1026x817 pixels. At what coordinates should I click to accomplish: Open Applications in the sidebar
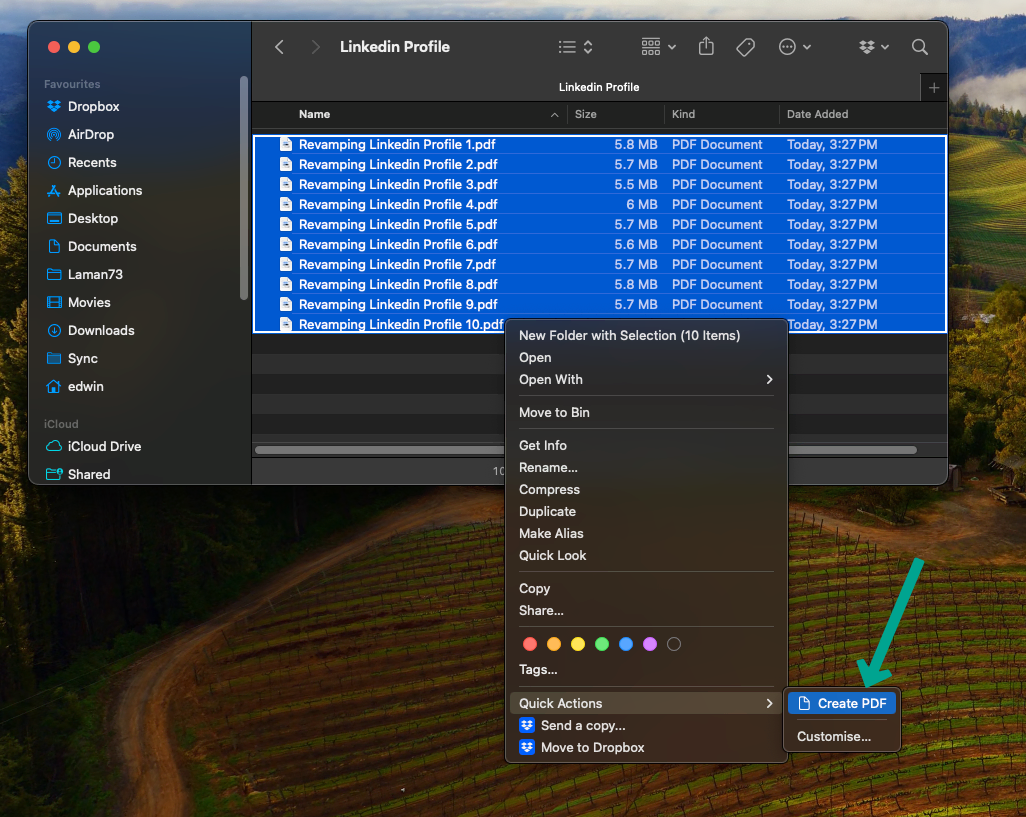pyautogui.click(x=105, y=191)
